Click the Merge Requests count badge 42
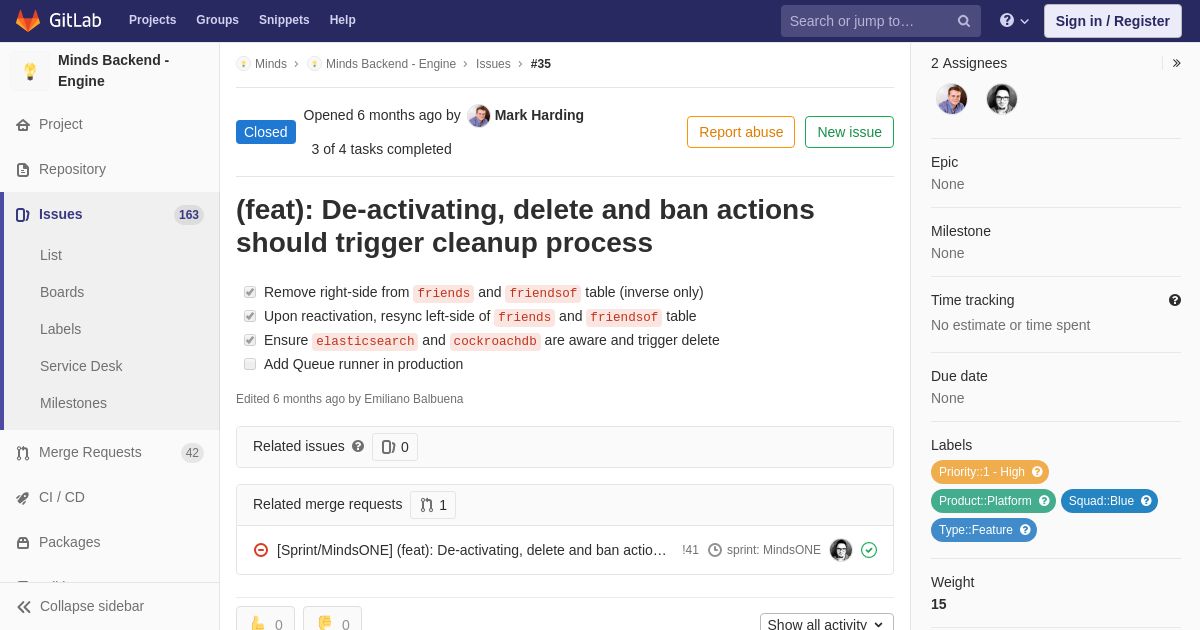 (x=192, y=453)
